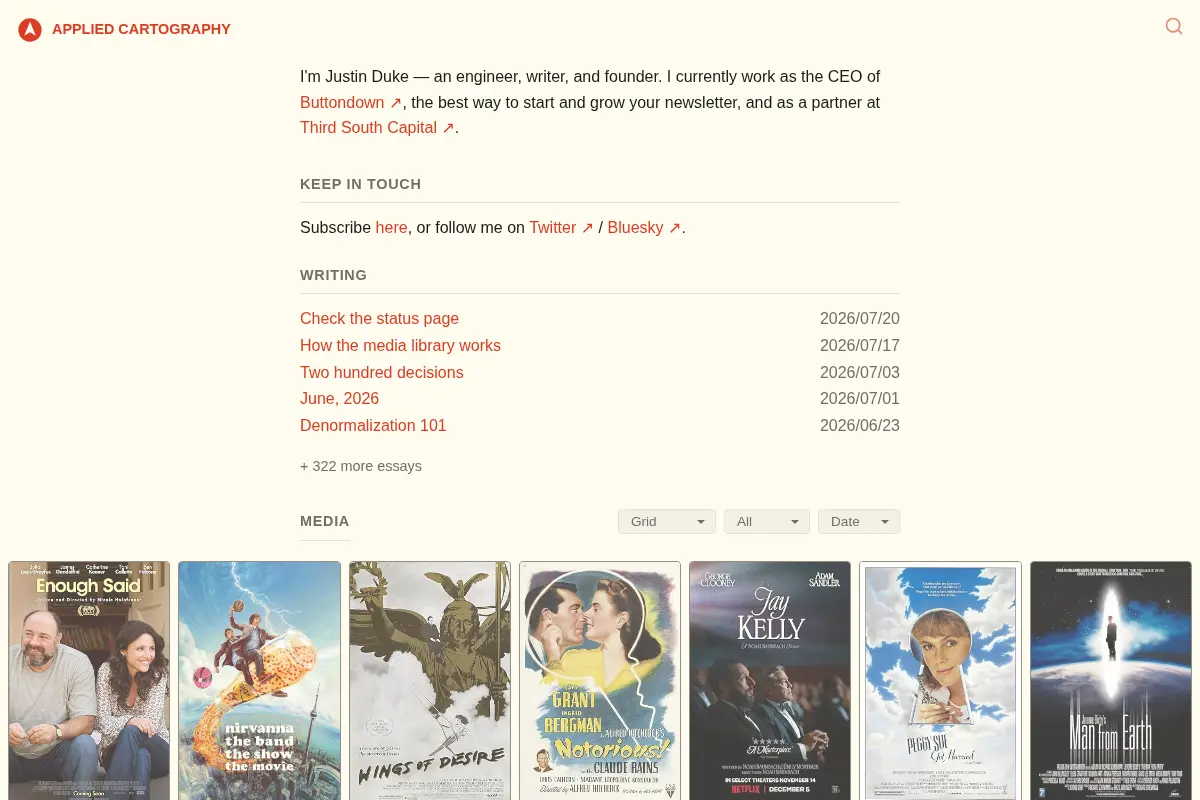
Task: Open the 'Denormalization 101' essay
Action: [373, 425]
